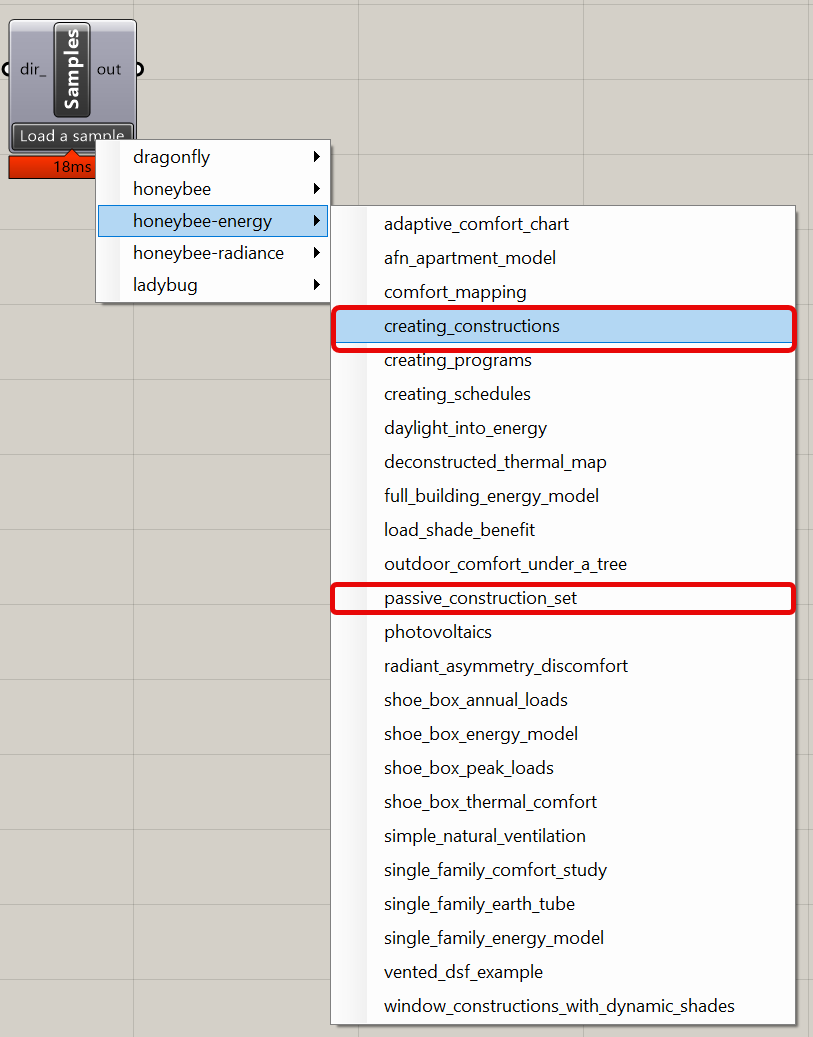The image size is (813, 1037).
Task: Load the shoe_box_energy_model sample
Action: point(563,734)
